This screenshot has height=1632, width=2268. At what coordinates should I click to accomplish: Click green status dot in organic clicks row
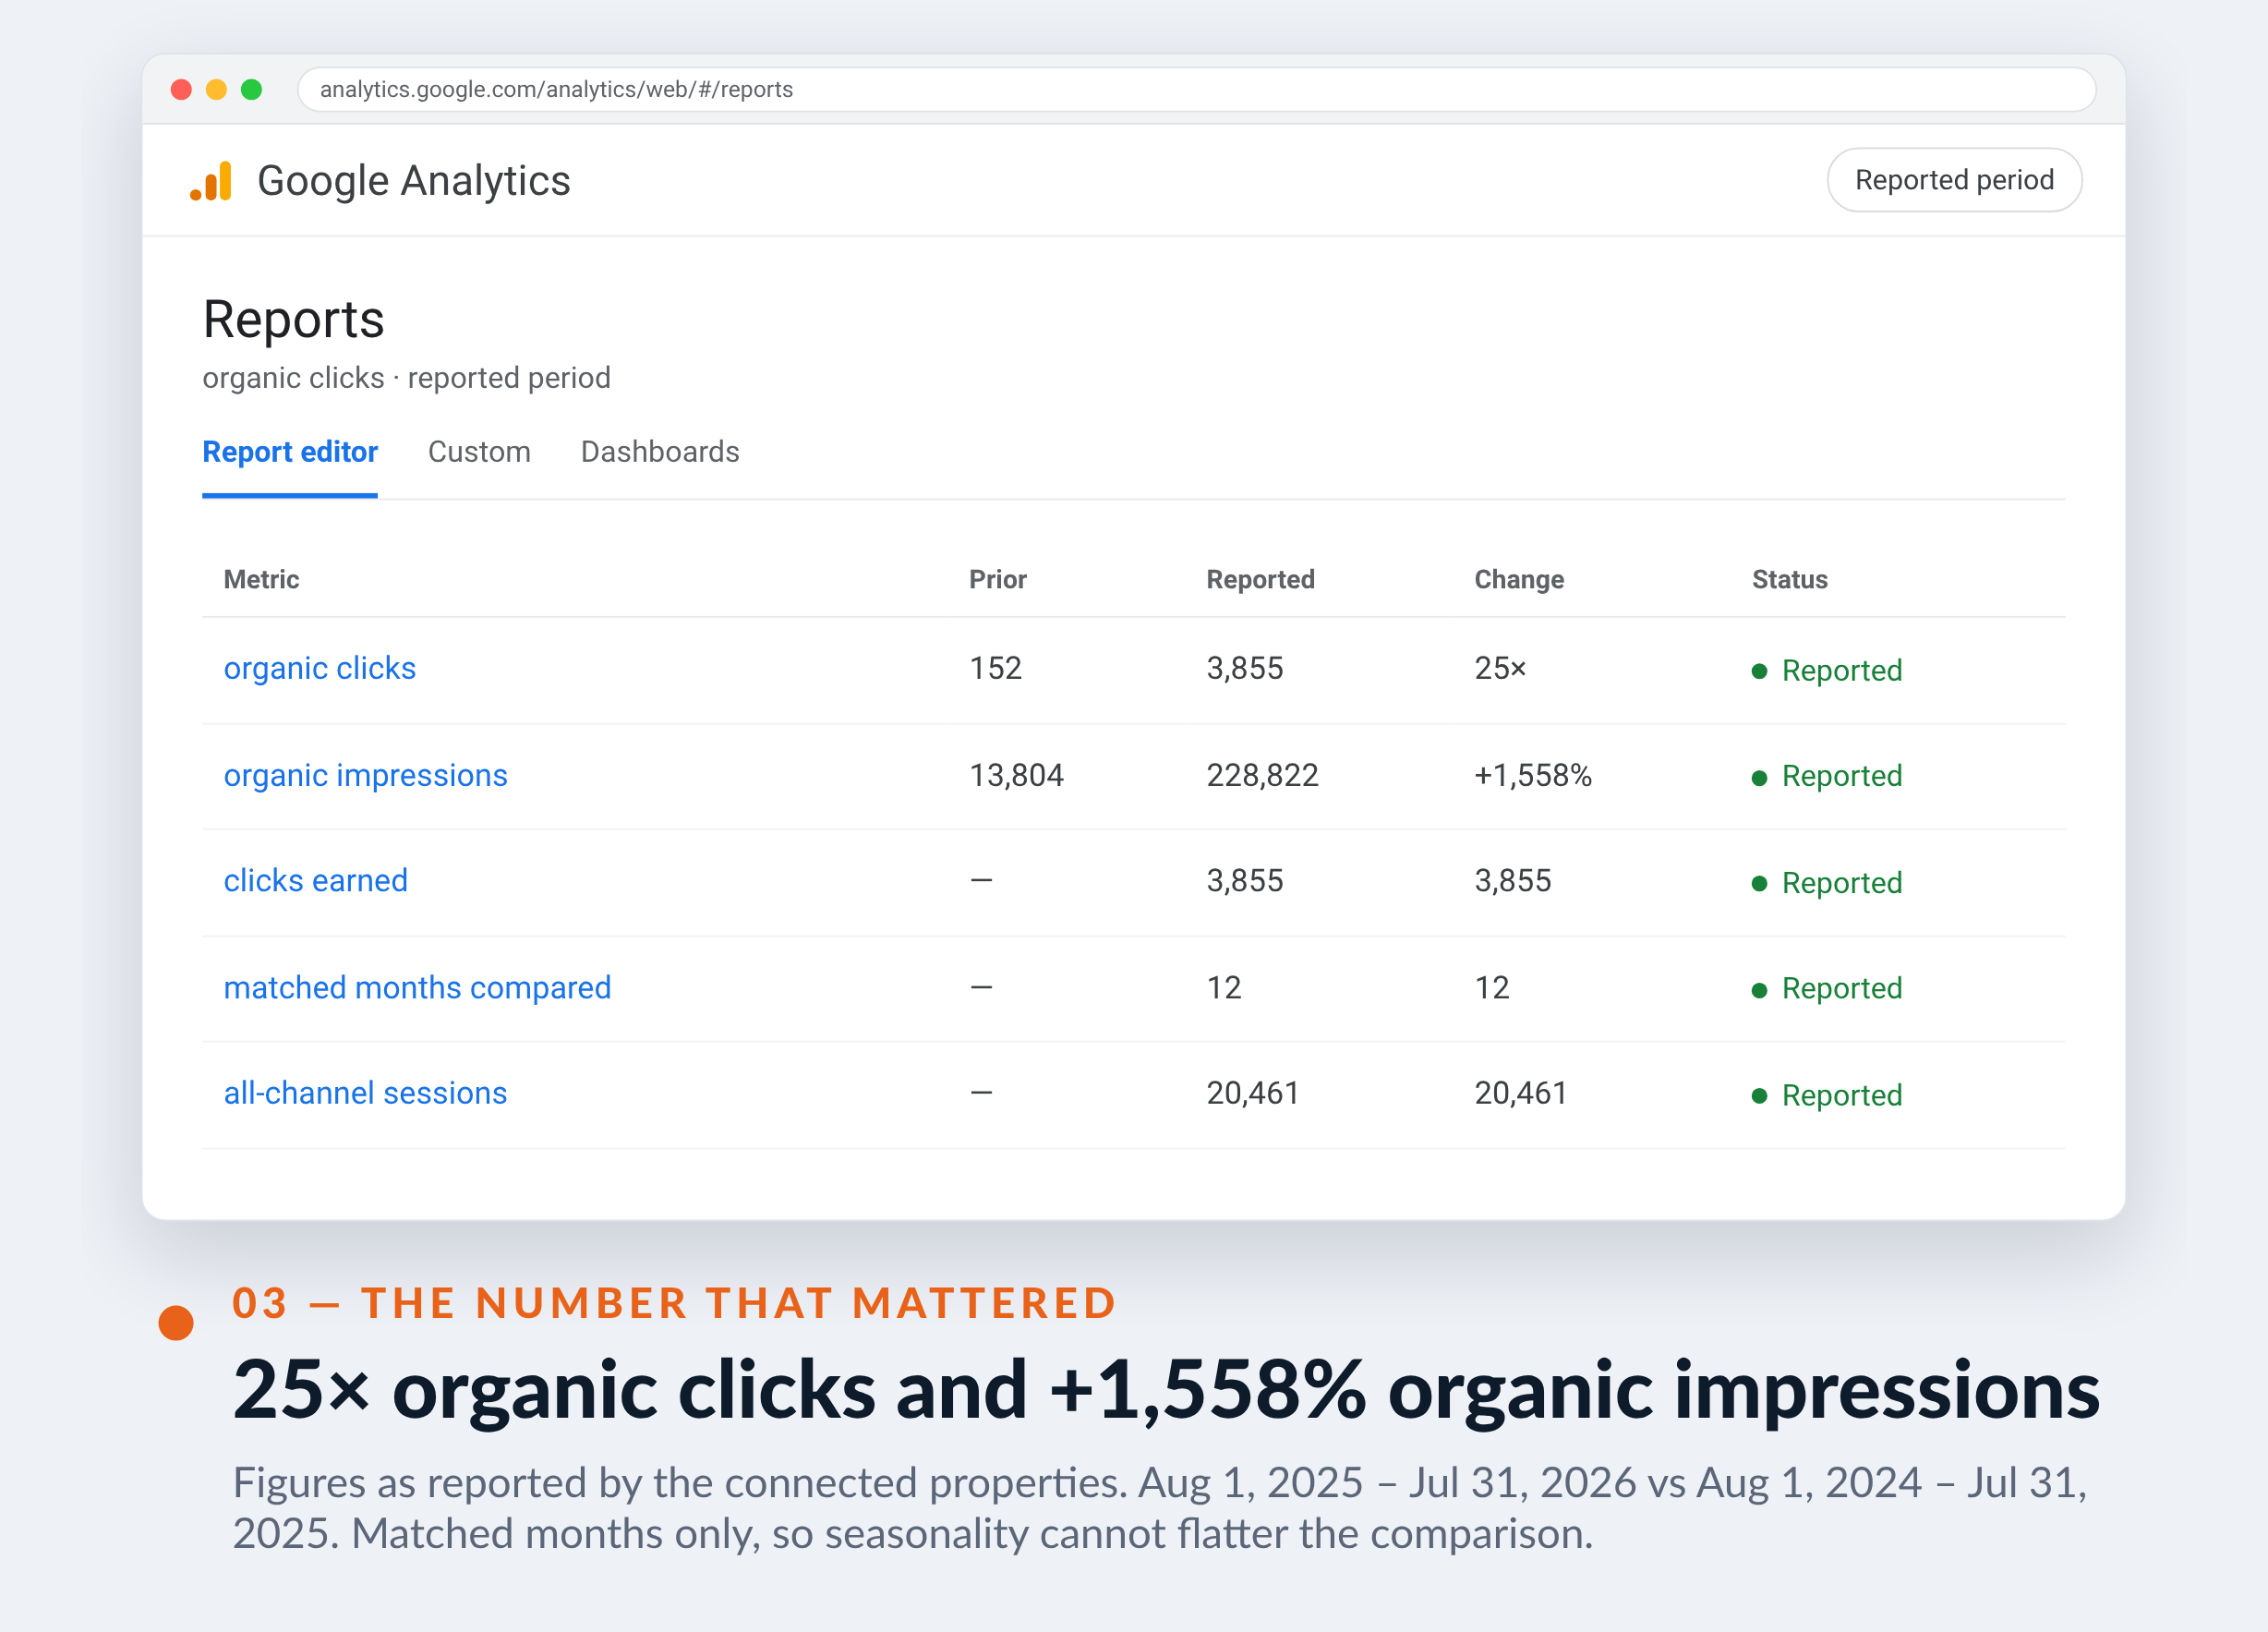coord(1760,671)
